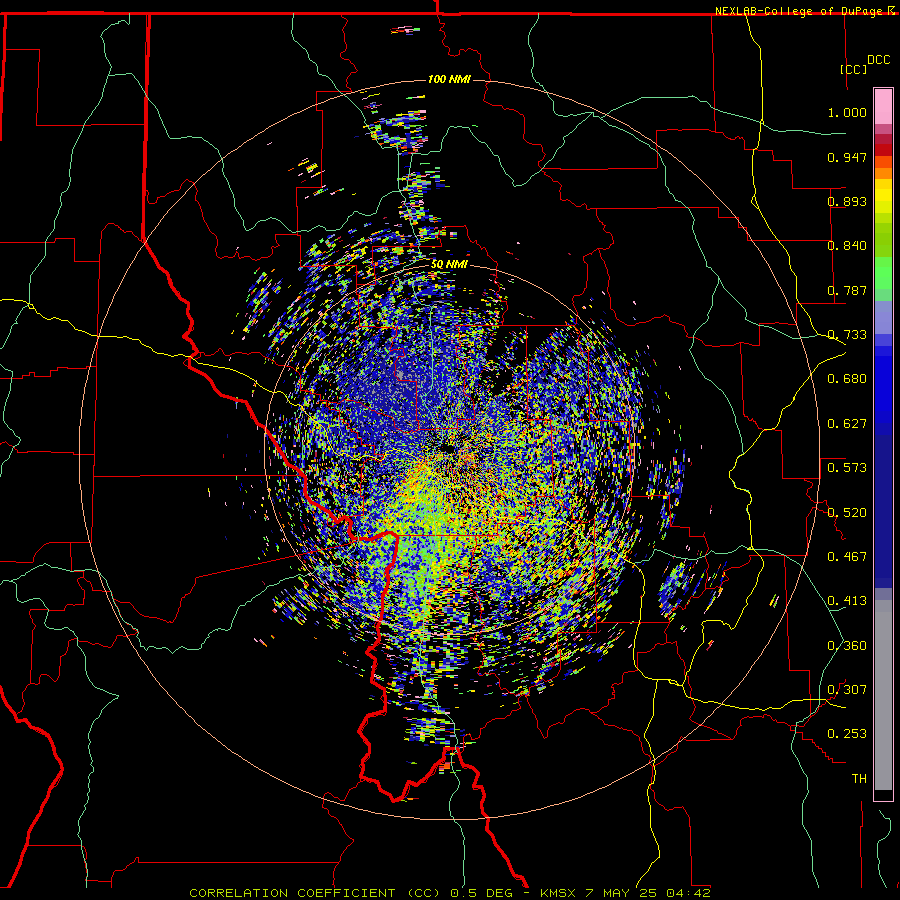The width and height of the screenshot is (900, 900).
Task: Click the 0.680 scale value
Action: pyautogui.click(x=847, y=379)
